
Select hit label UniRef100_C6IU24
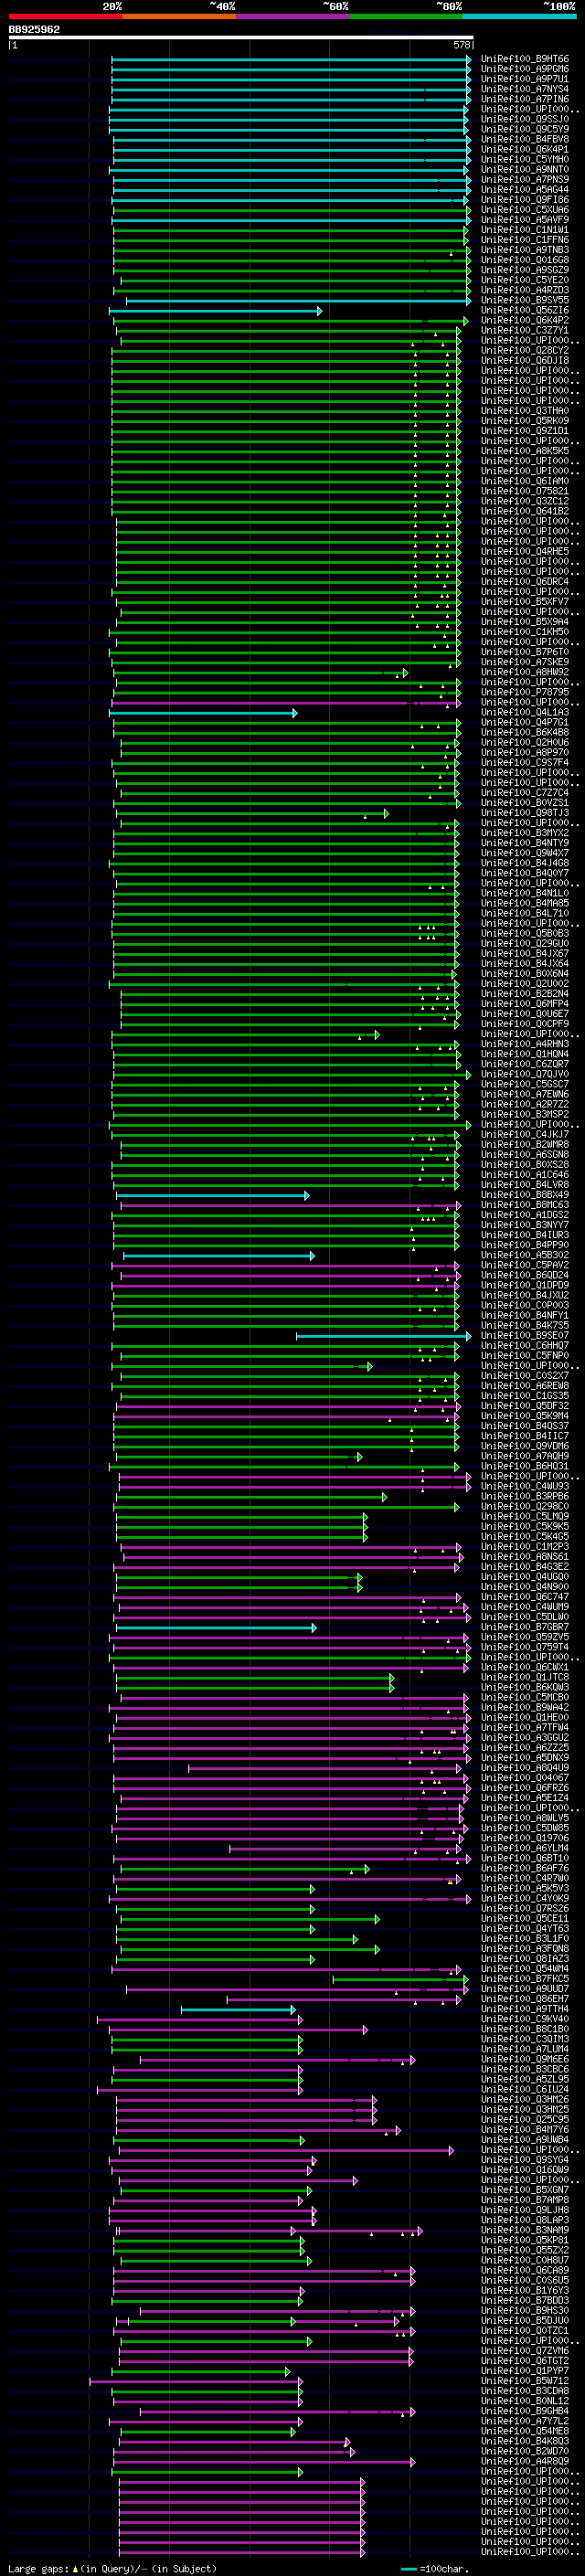point(525,2089)
